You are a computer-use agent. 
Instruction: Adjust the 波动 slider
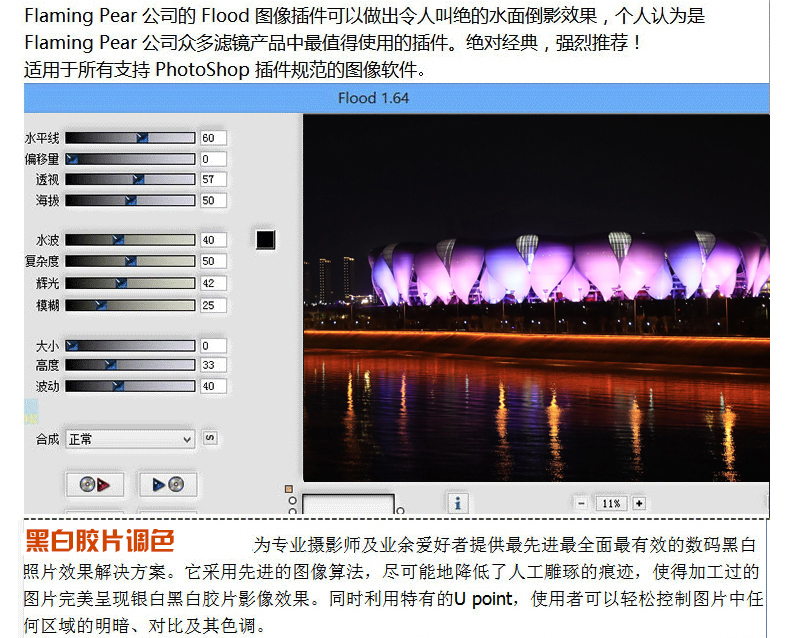(130, 386)
